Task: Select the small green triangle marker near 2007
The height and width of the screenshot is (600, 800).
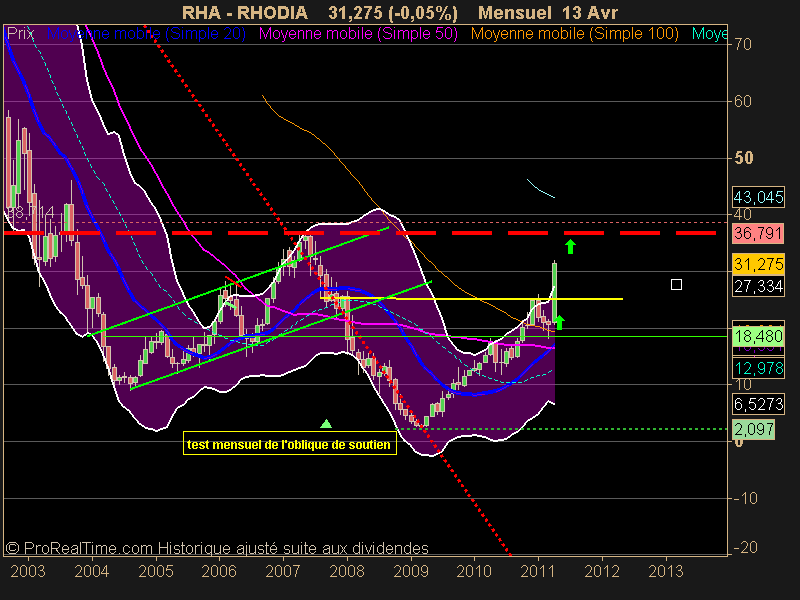Action: (x=326, y=423)
